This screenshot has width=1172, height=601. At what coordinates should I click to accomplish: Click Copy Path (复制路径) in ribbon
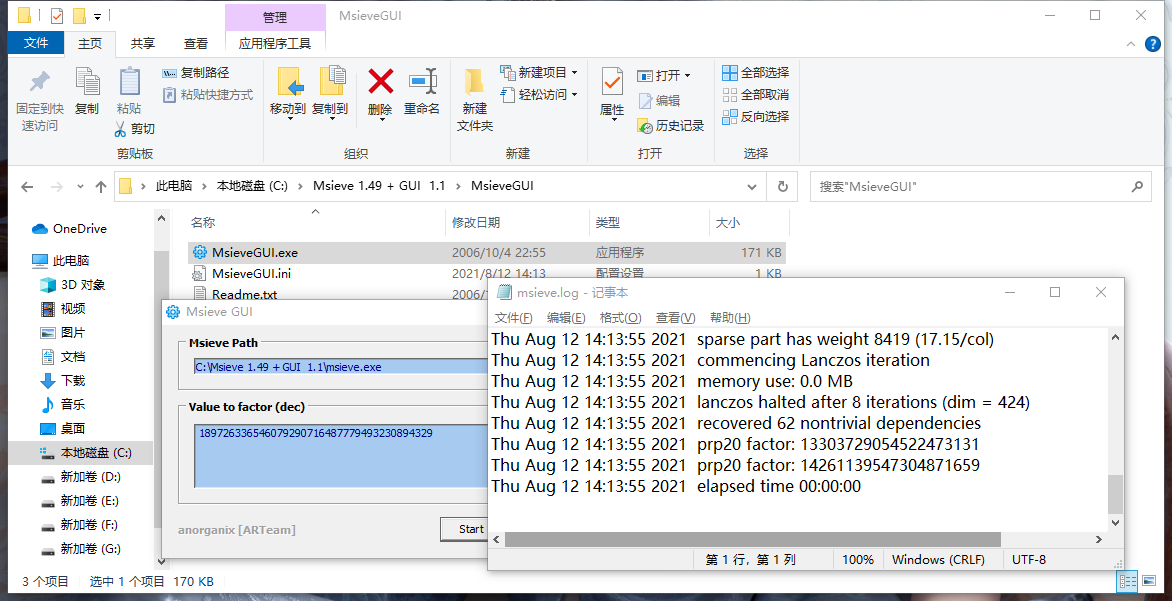point(196,73)
